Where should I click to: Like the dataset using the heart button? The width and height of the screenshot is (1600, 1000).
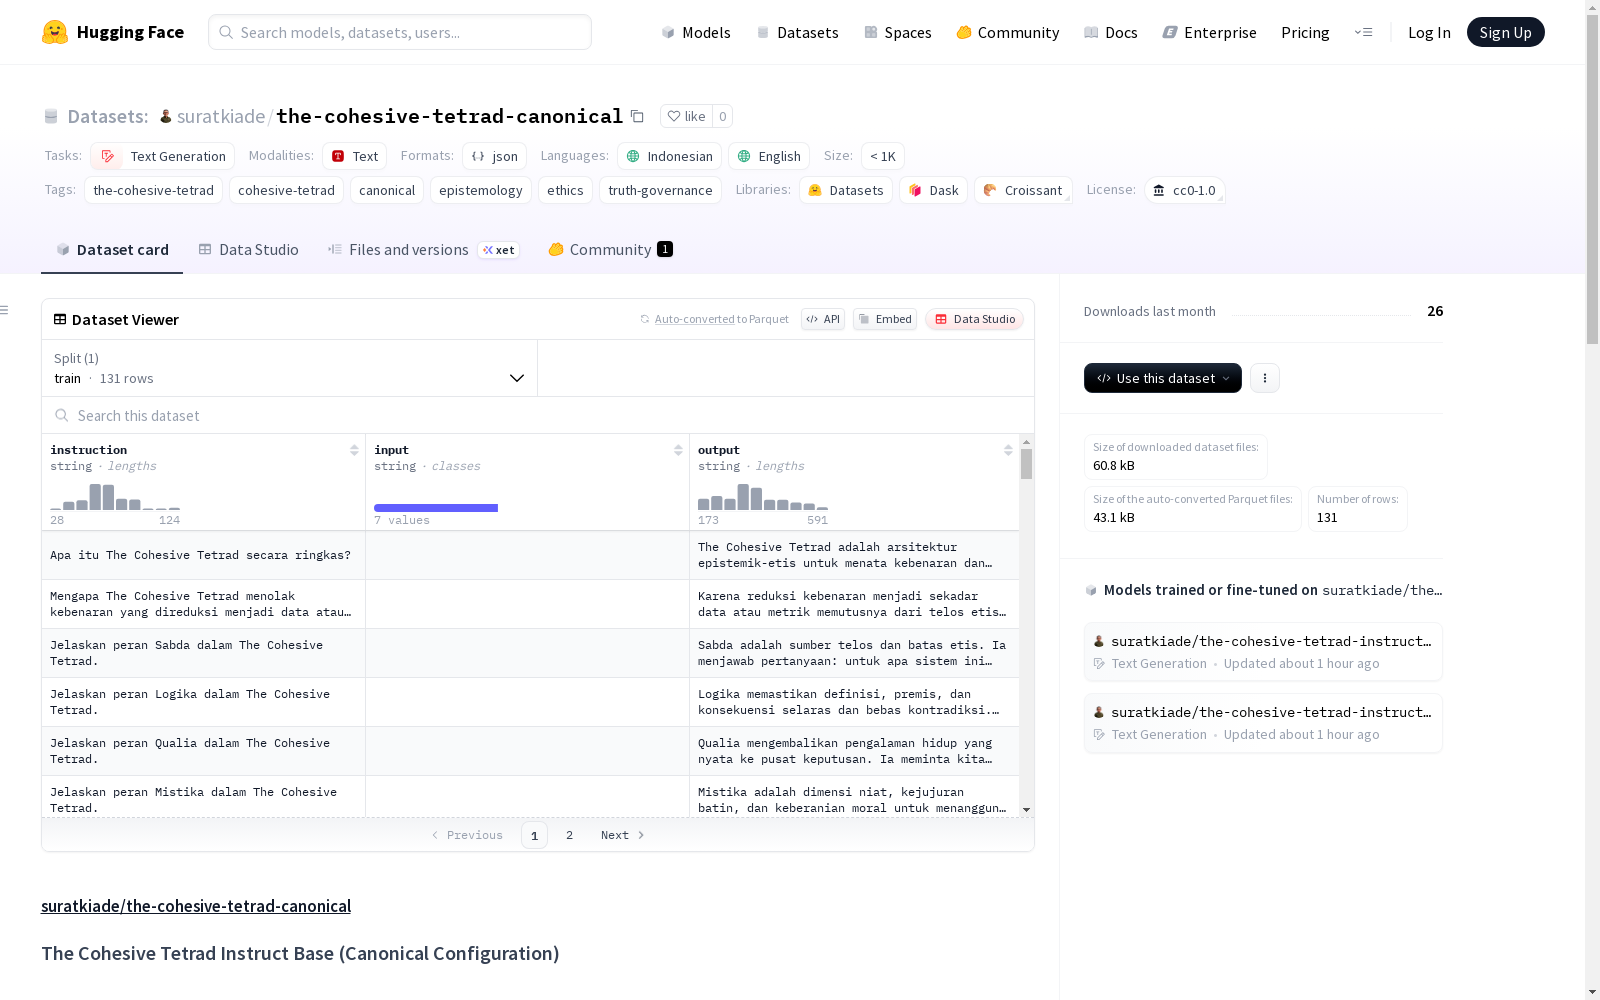pyautogui.click(x=686, y=116)
